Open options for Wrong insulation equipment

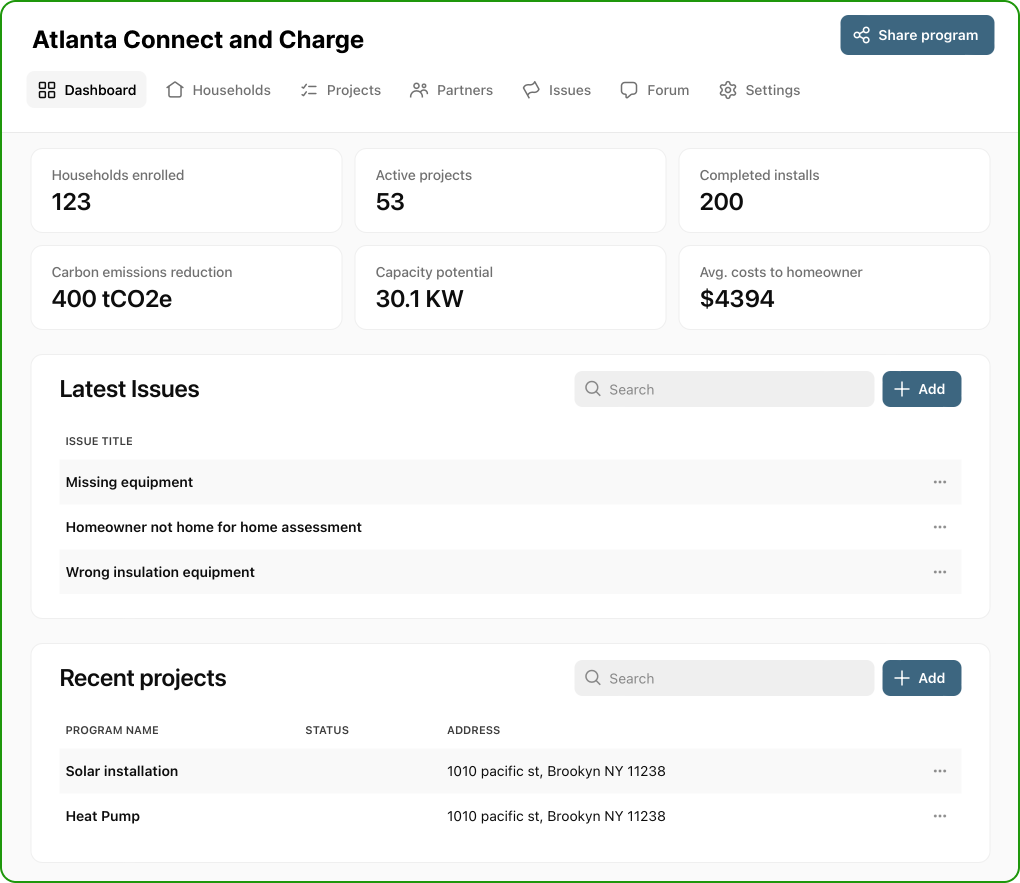[x=939, y=572]
